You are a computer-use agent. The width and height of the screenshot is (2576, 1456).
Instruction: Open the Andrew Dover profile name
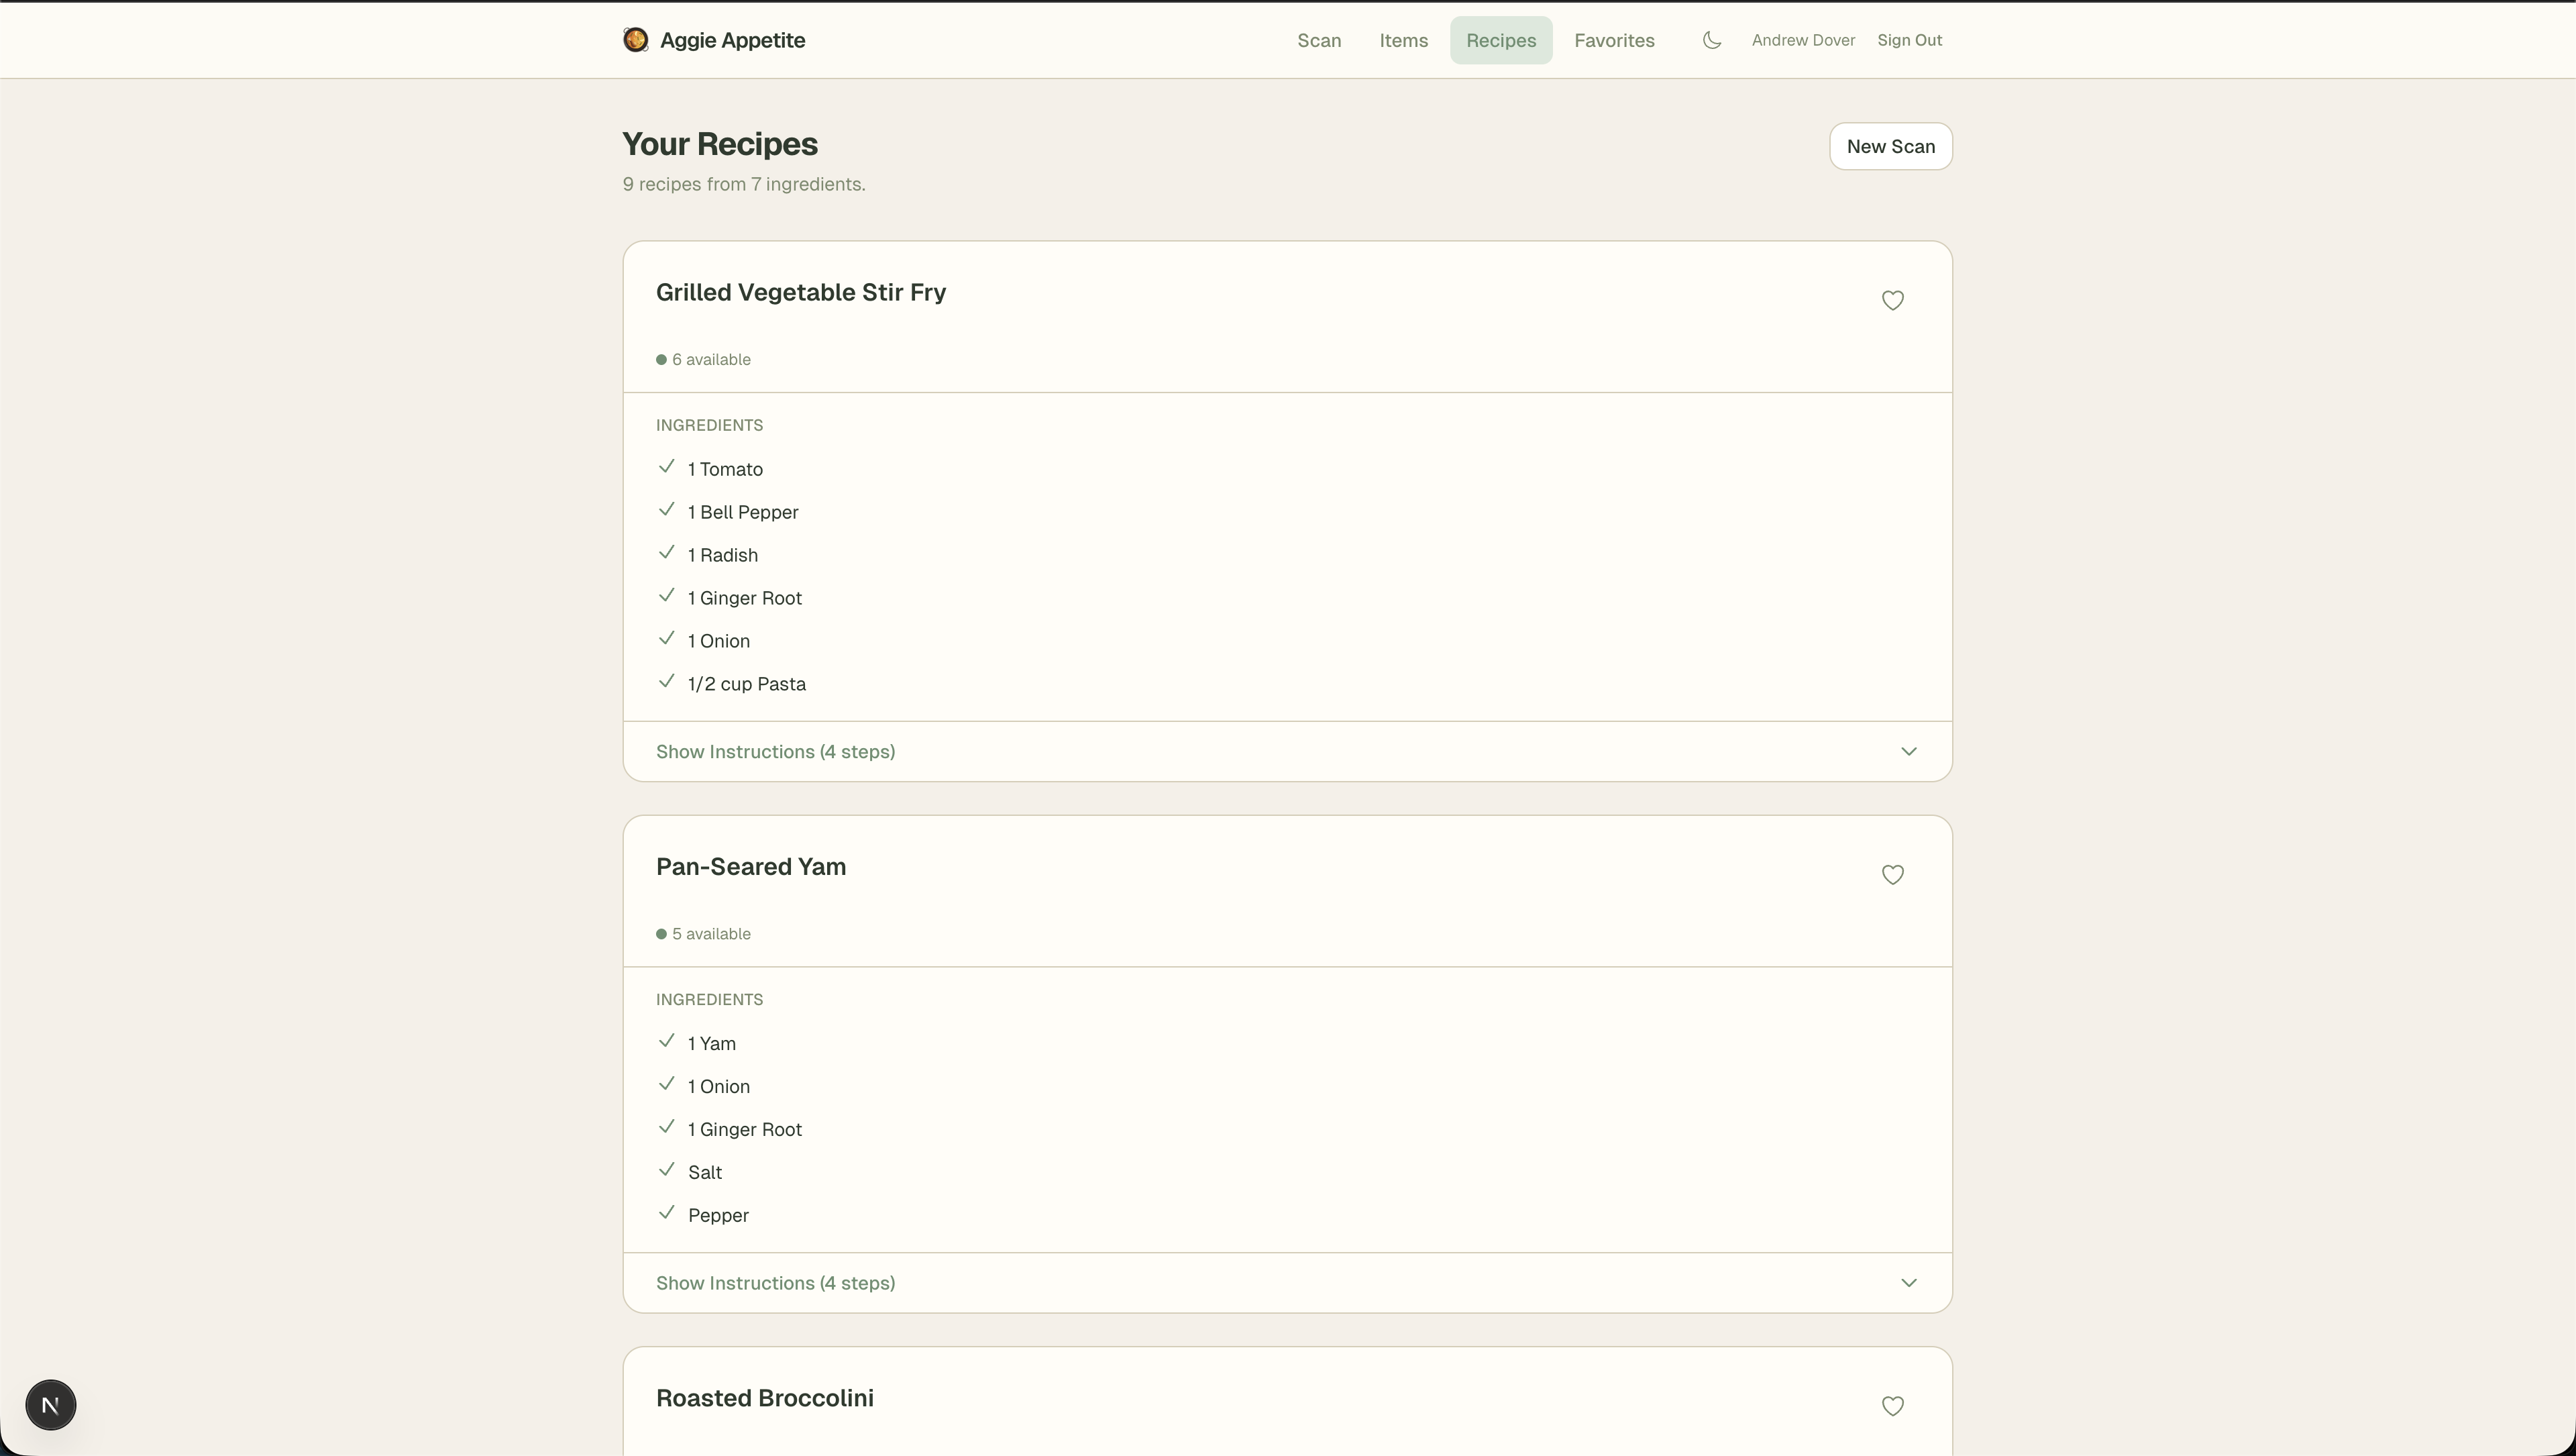[1802, 40]
